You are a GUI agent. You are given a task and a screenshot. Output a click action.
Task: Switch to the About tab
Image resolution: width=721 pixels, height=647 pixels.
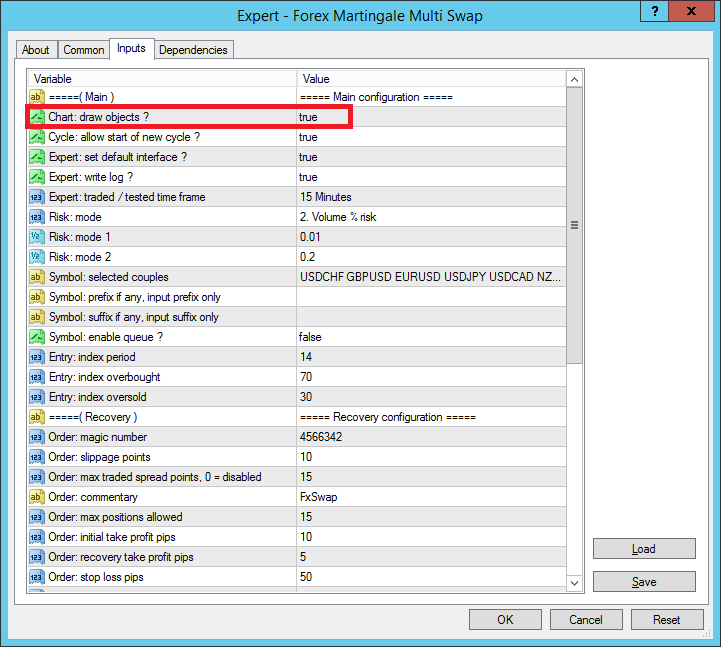coord(36,50)
